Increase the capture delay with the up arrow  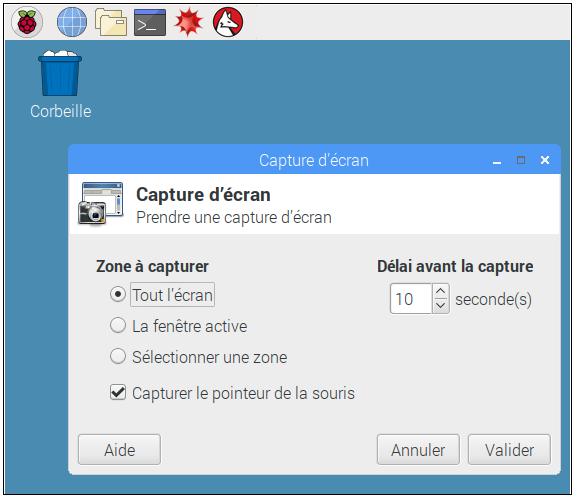click(441, 291)
